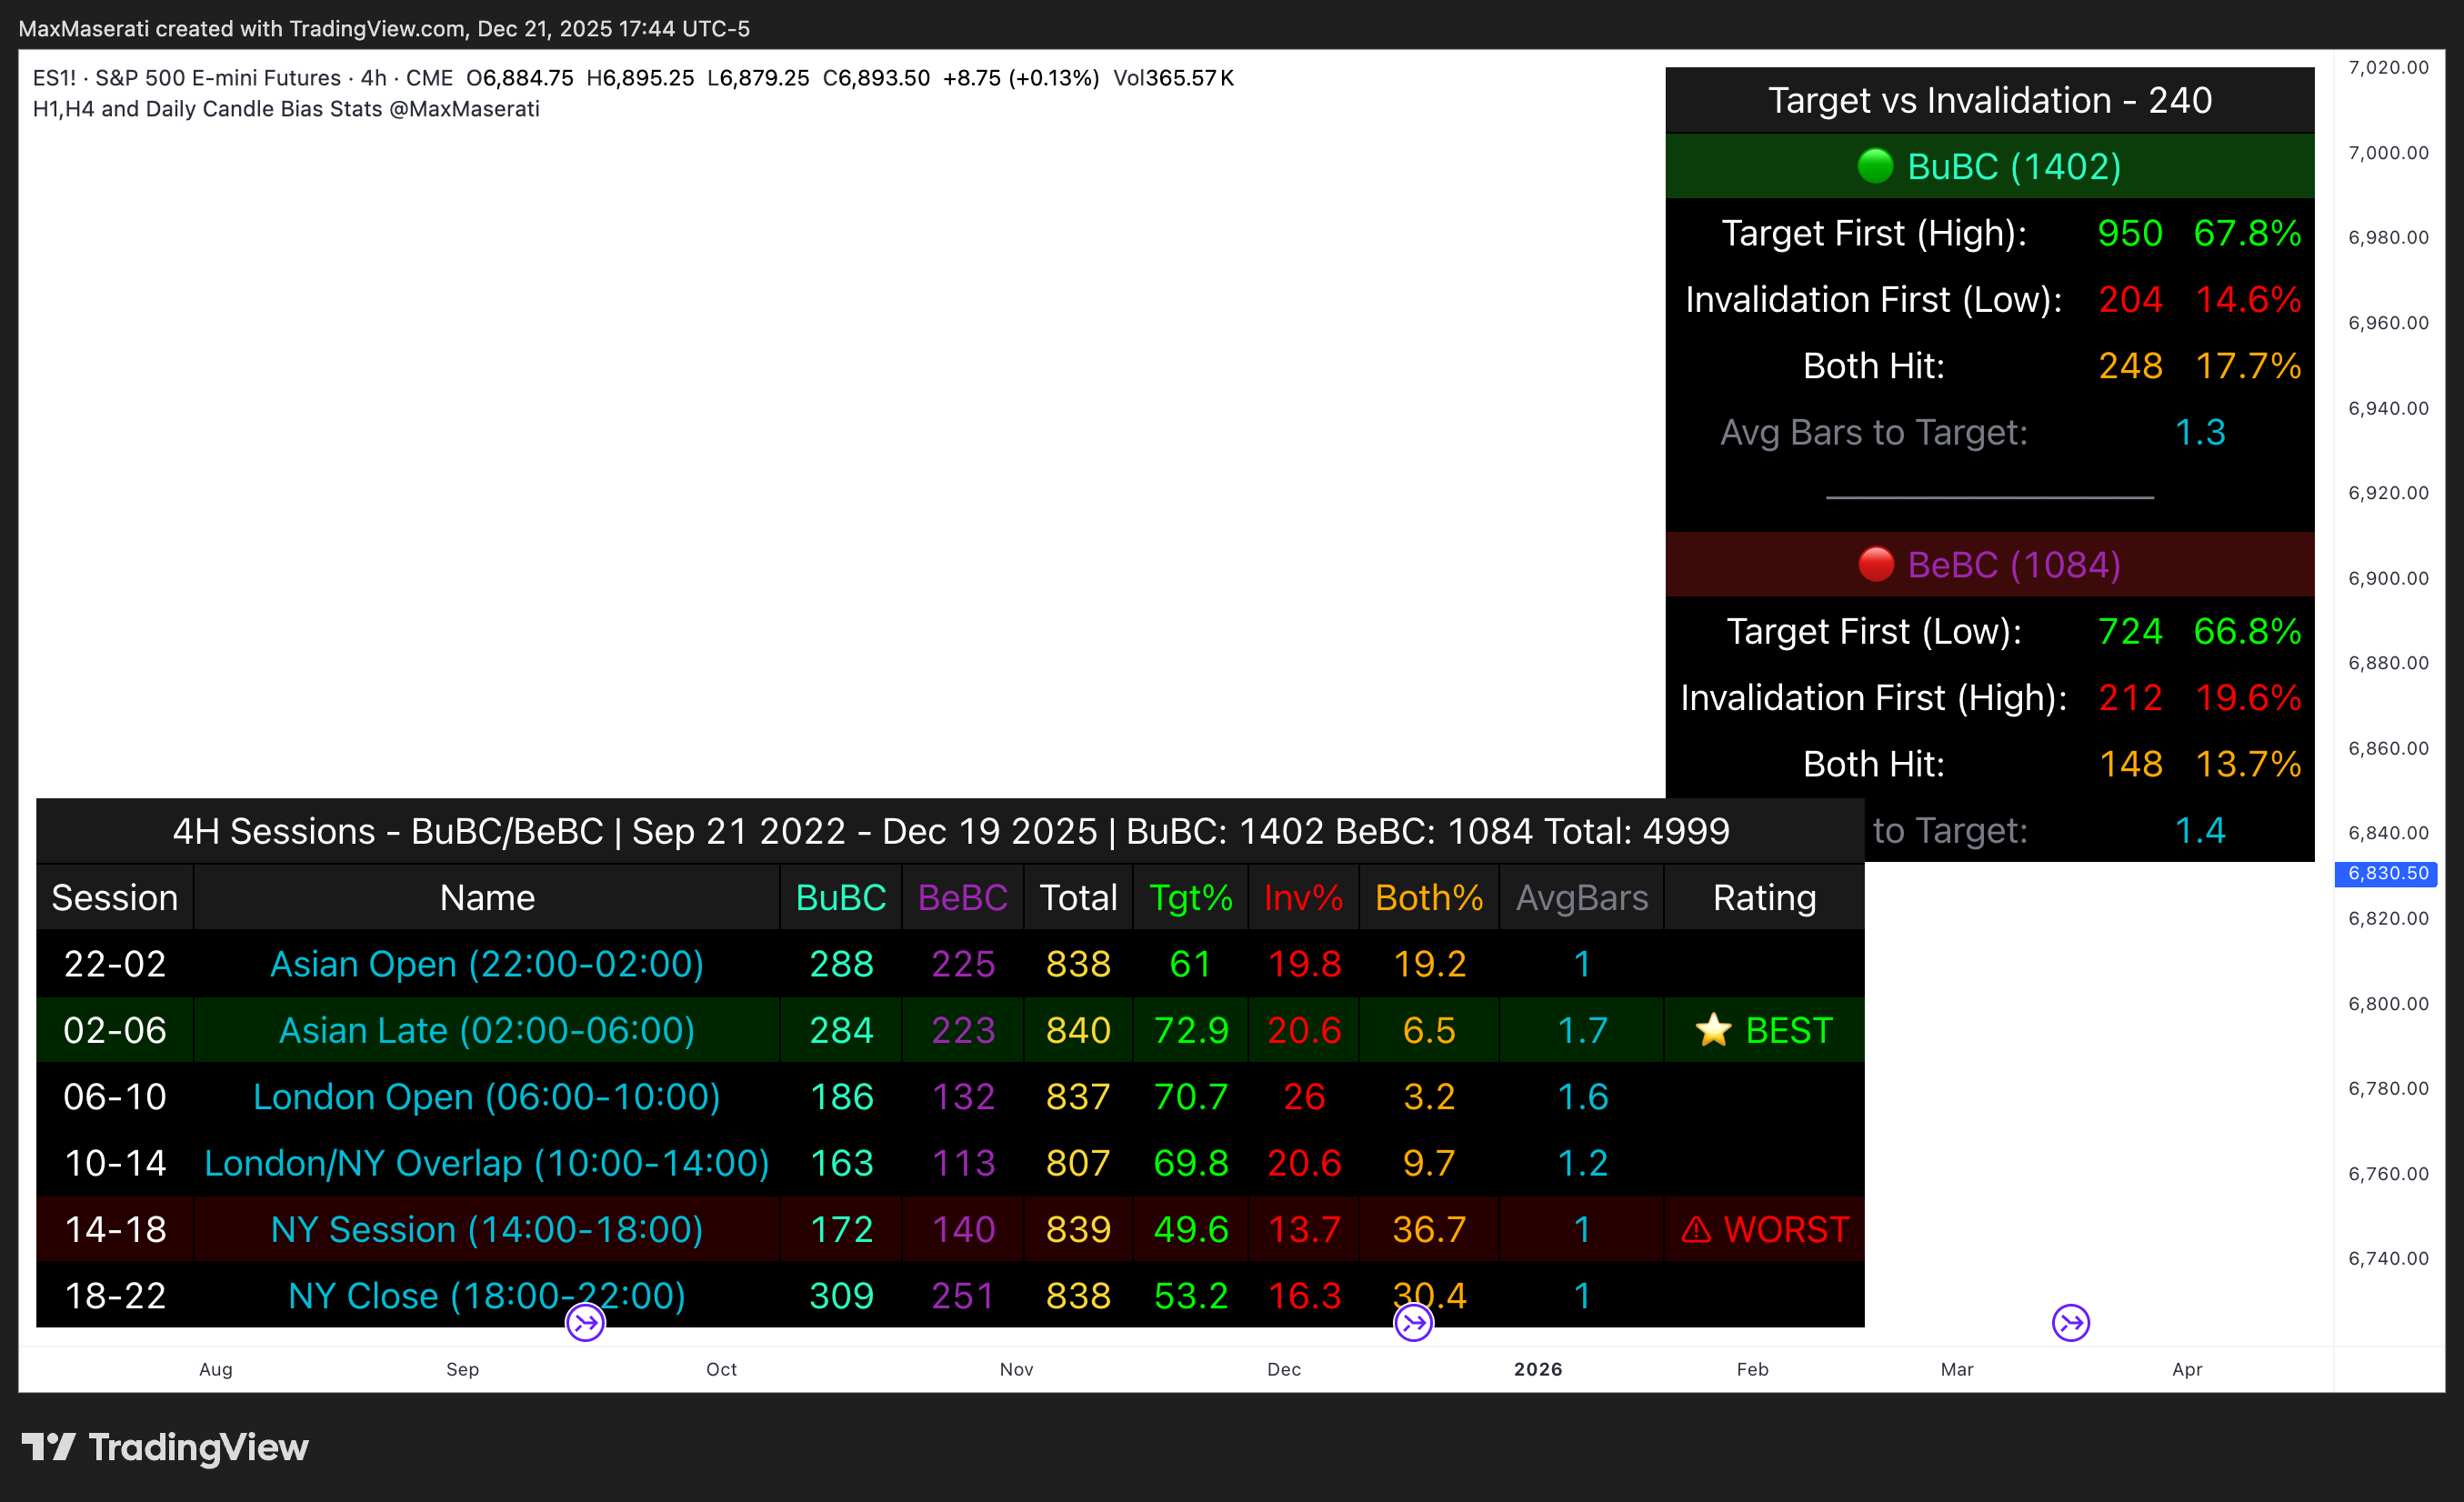Click the 66.8% Target First (Low) percentage
2464x1502 pixels.
click(2247, 631)
